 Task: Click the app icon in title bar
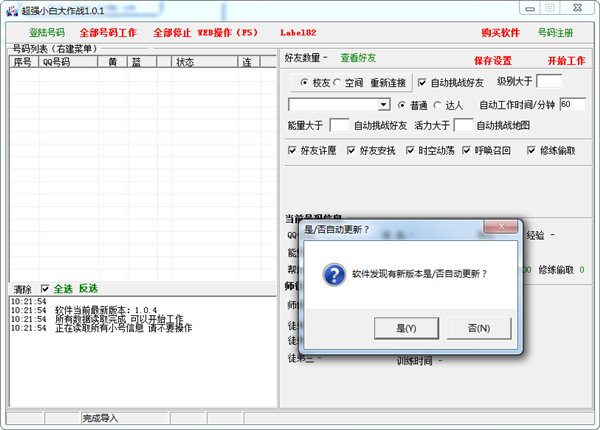[12, 11]
